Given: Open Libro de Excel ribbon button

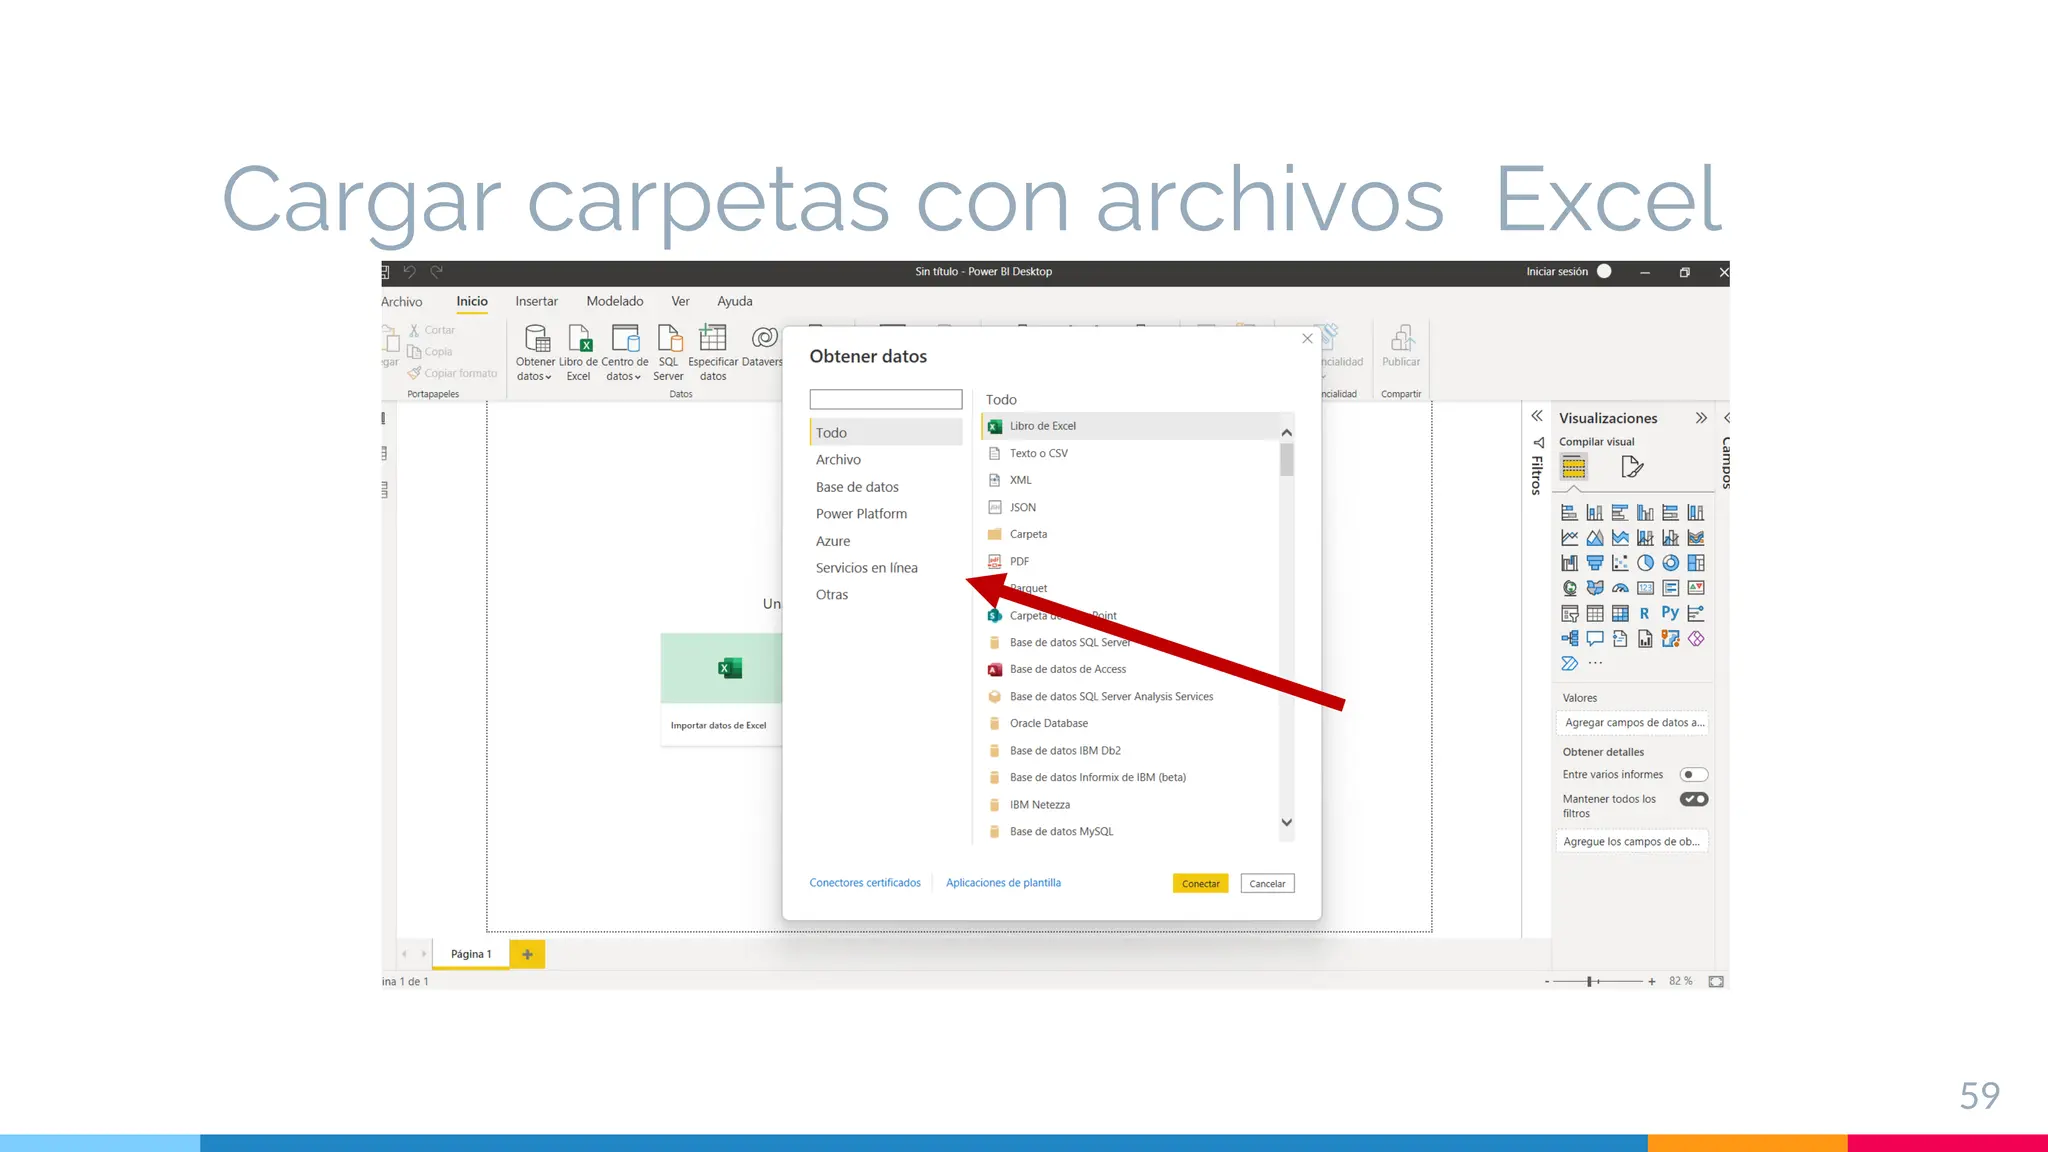Looking at the screenshot, I should tap(579, 352).
